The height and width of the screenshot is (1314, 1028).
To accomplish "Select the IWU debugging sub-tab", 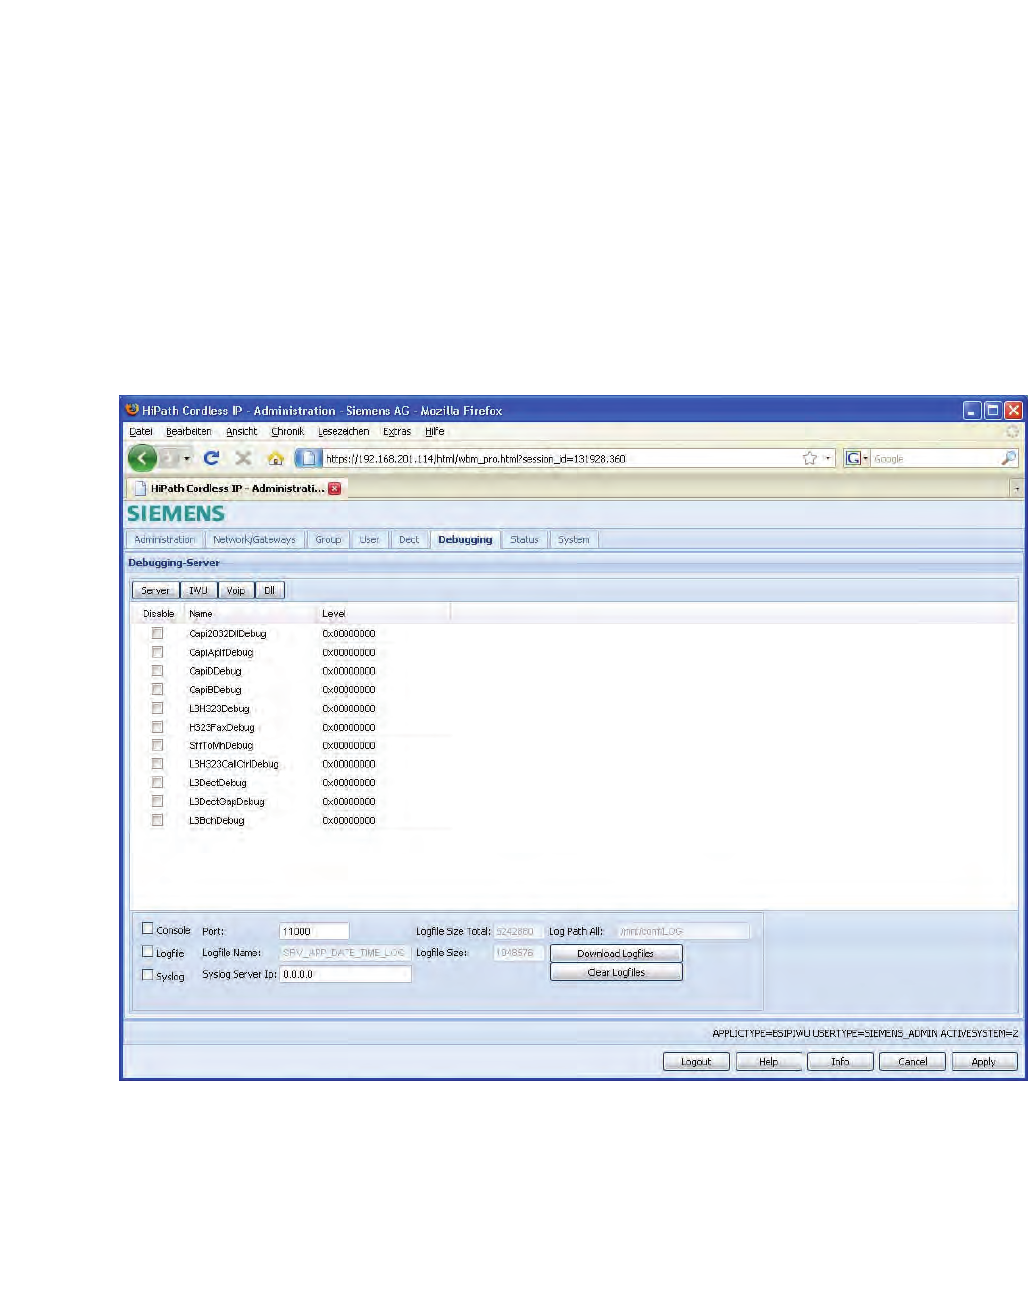I will [x=198, y=590].
